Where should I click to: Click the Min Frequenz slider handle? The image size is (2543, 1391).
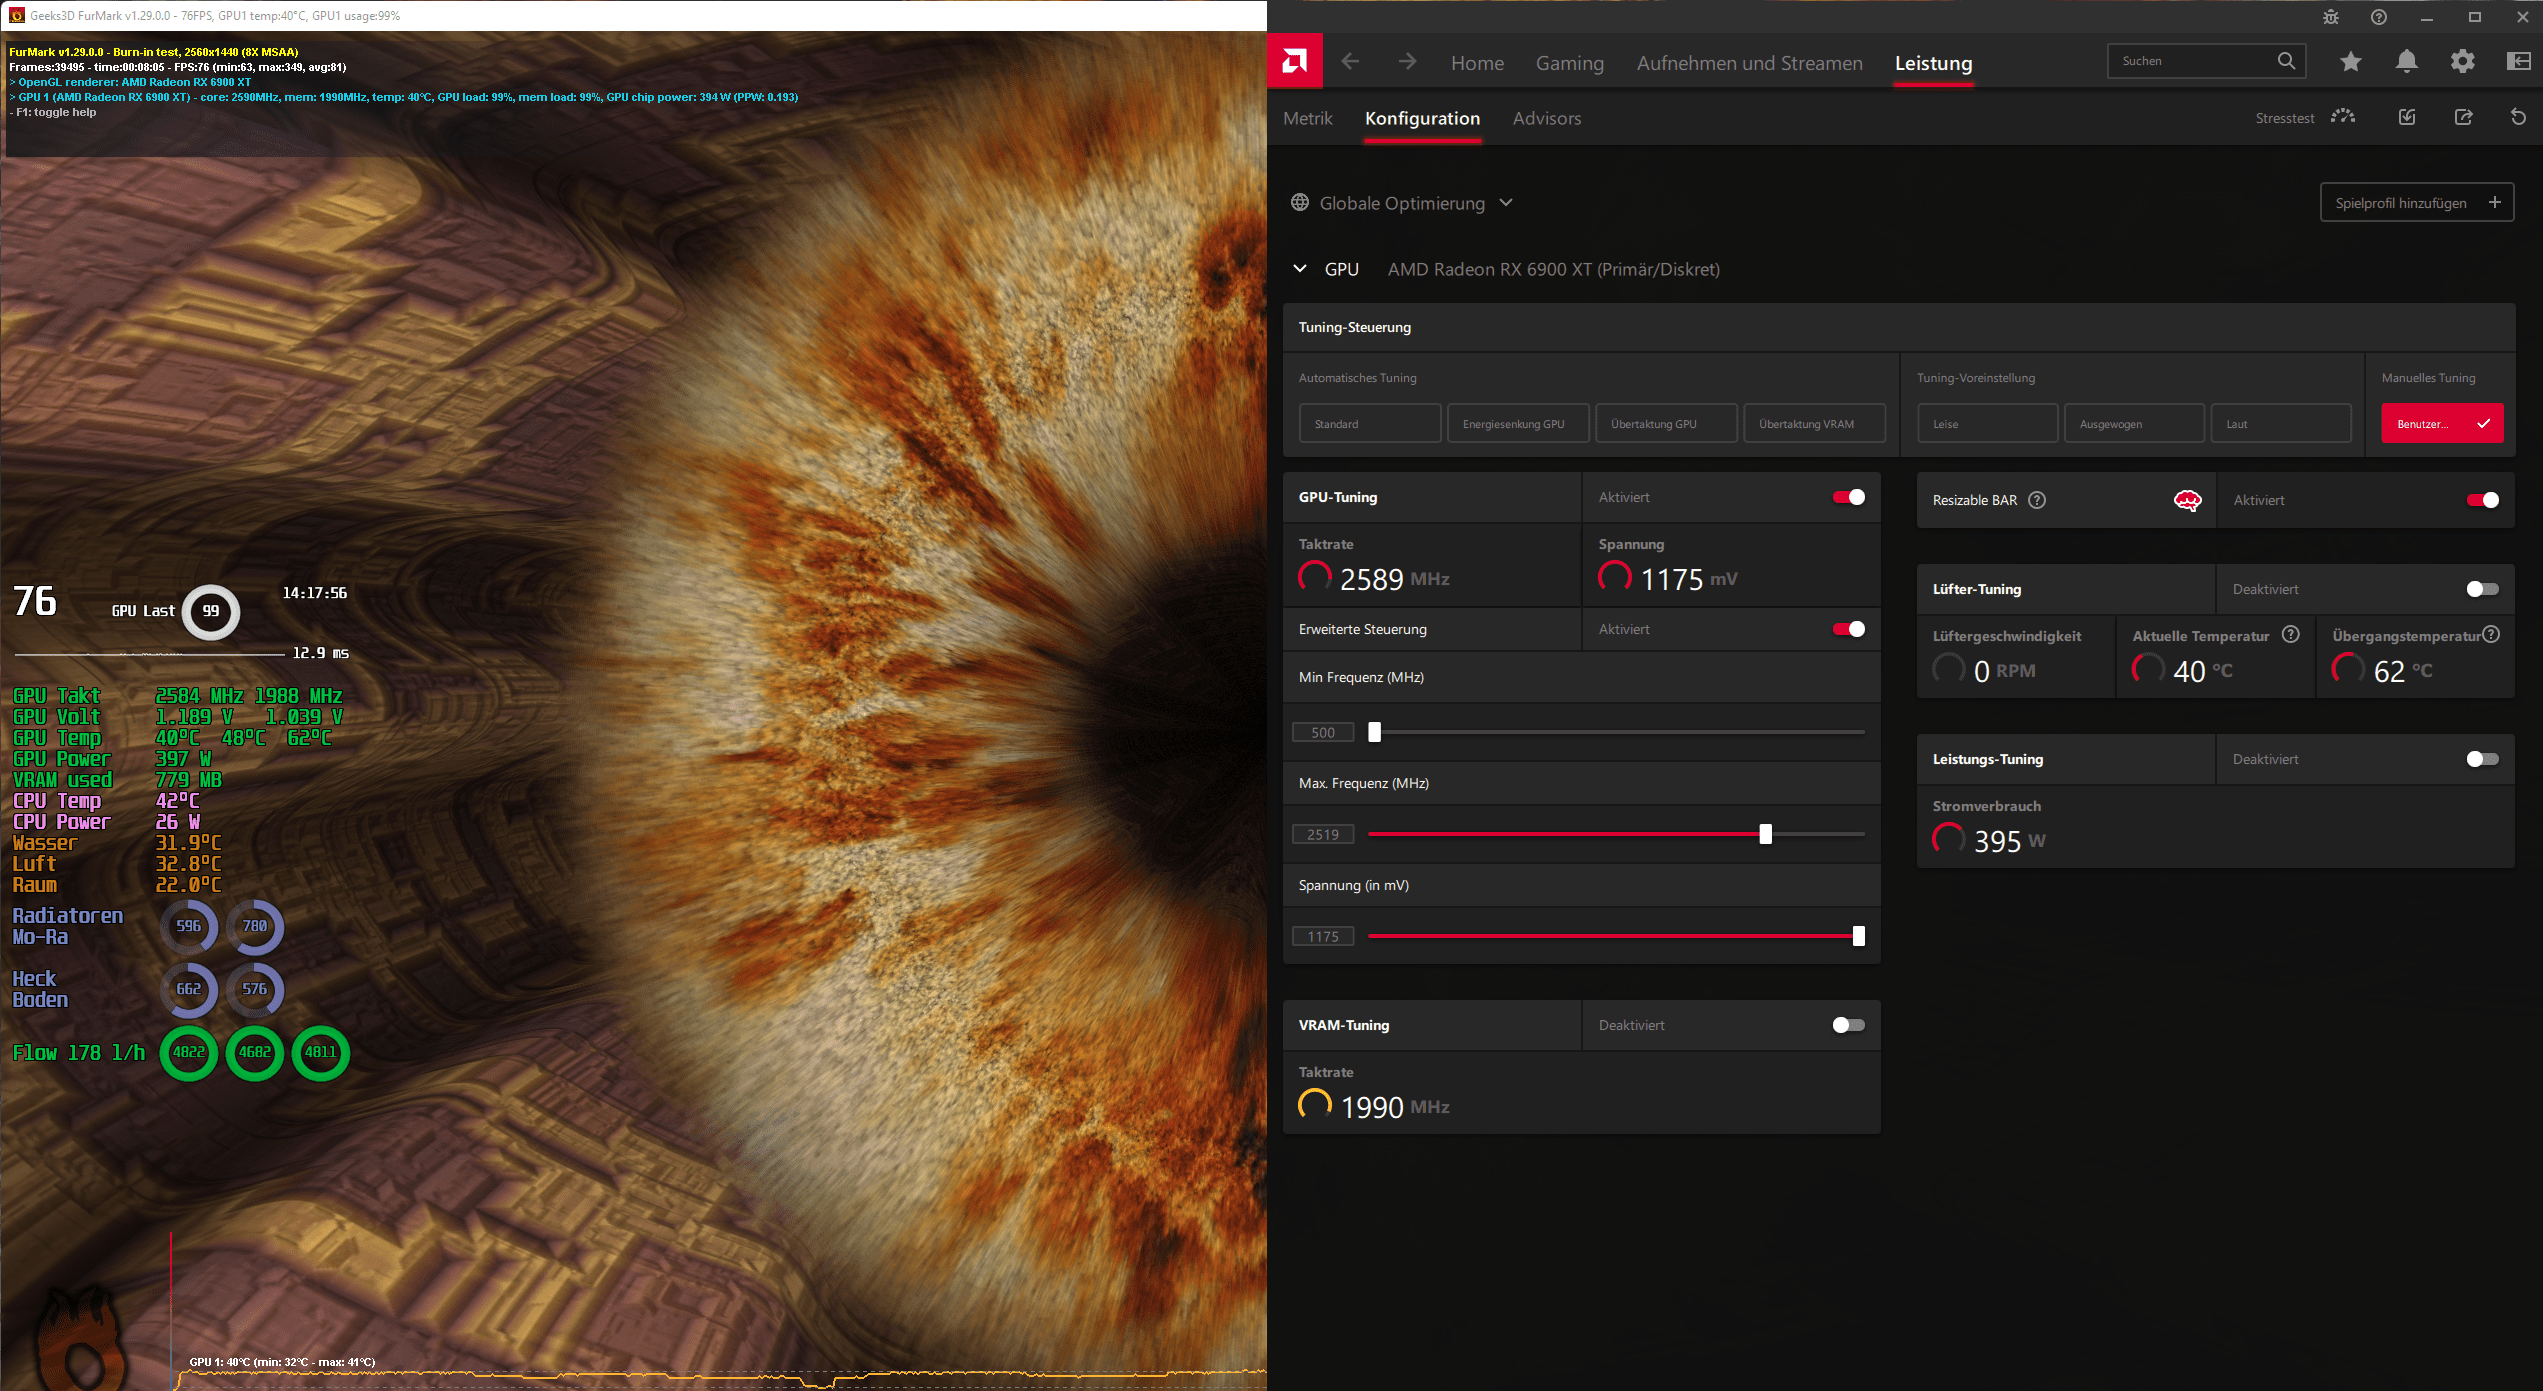pos(1375,732)
